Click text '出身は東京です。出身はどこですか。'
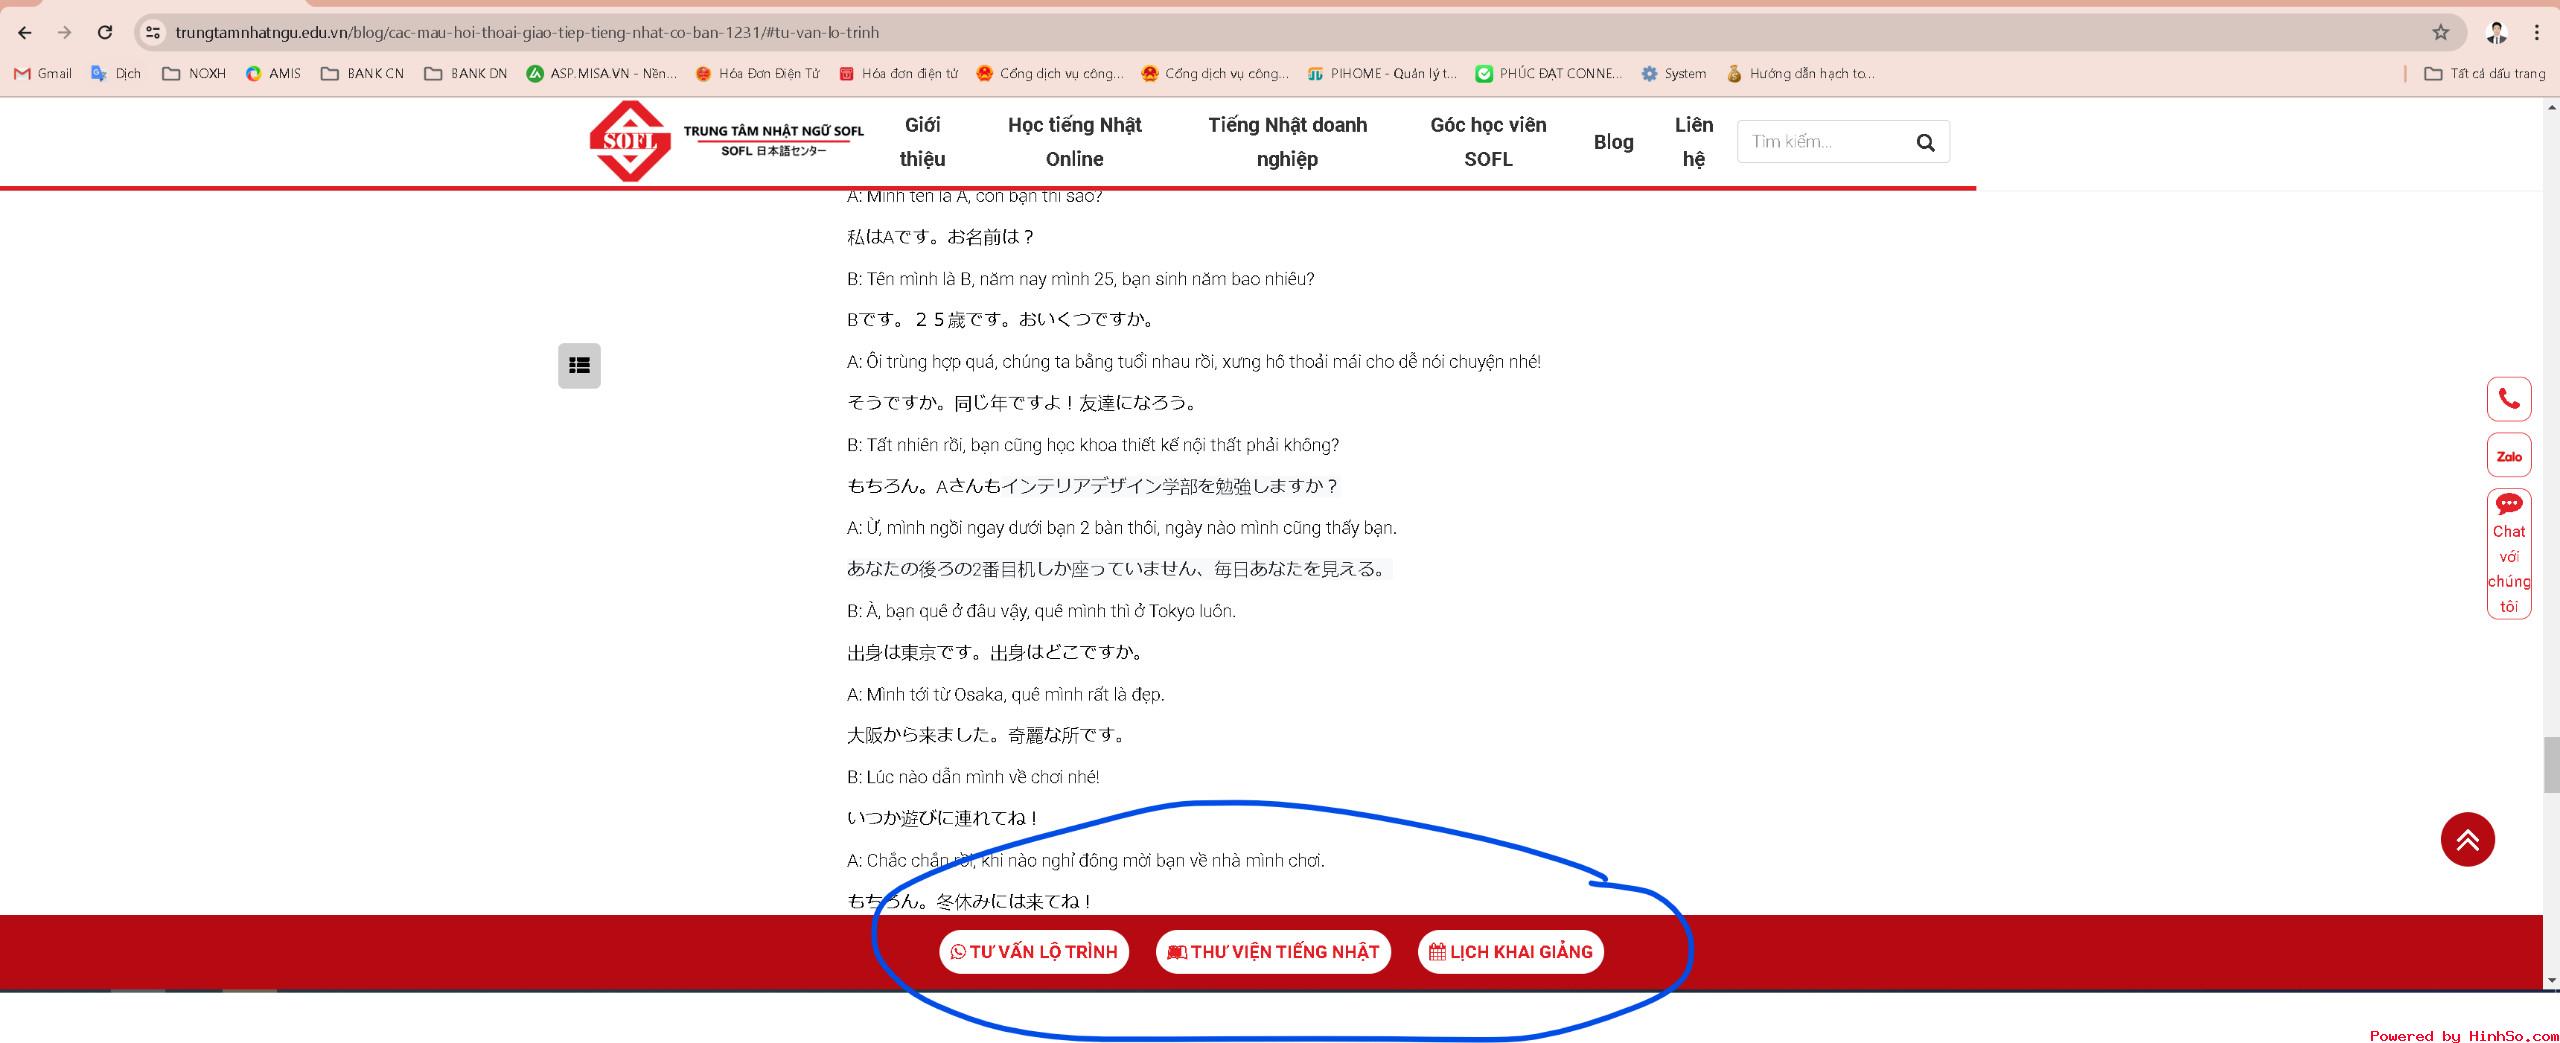Screen dimensions: 2560x1043 pyautogui.click(x=997, y=652)
